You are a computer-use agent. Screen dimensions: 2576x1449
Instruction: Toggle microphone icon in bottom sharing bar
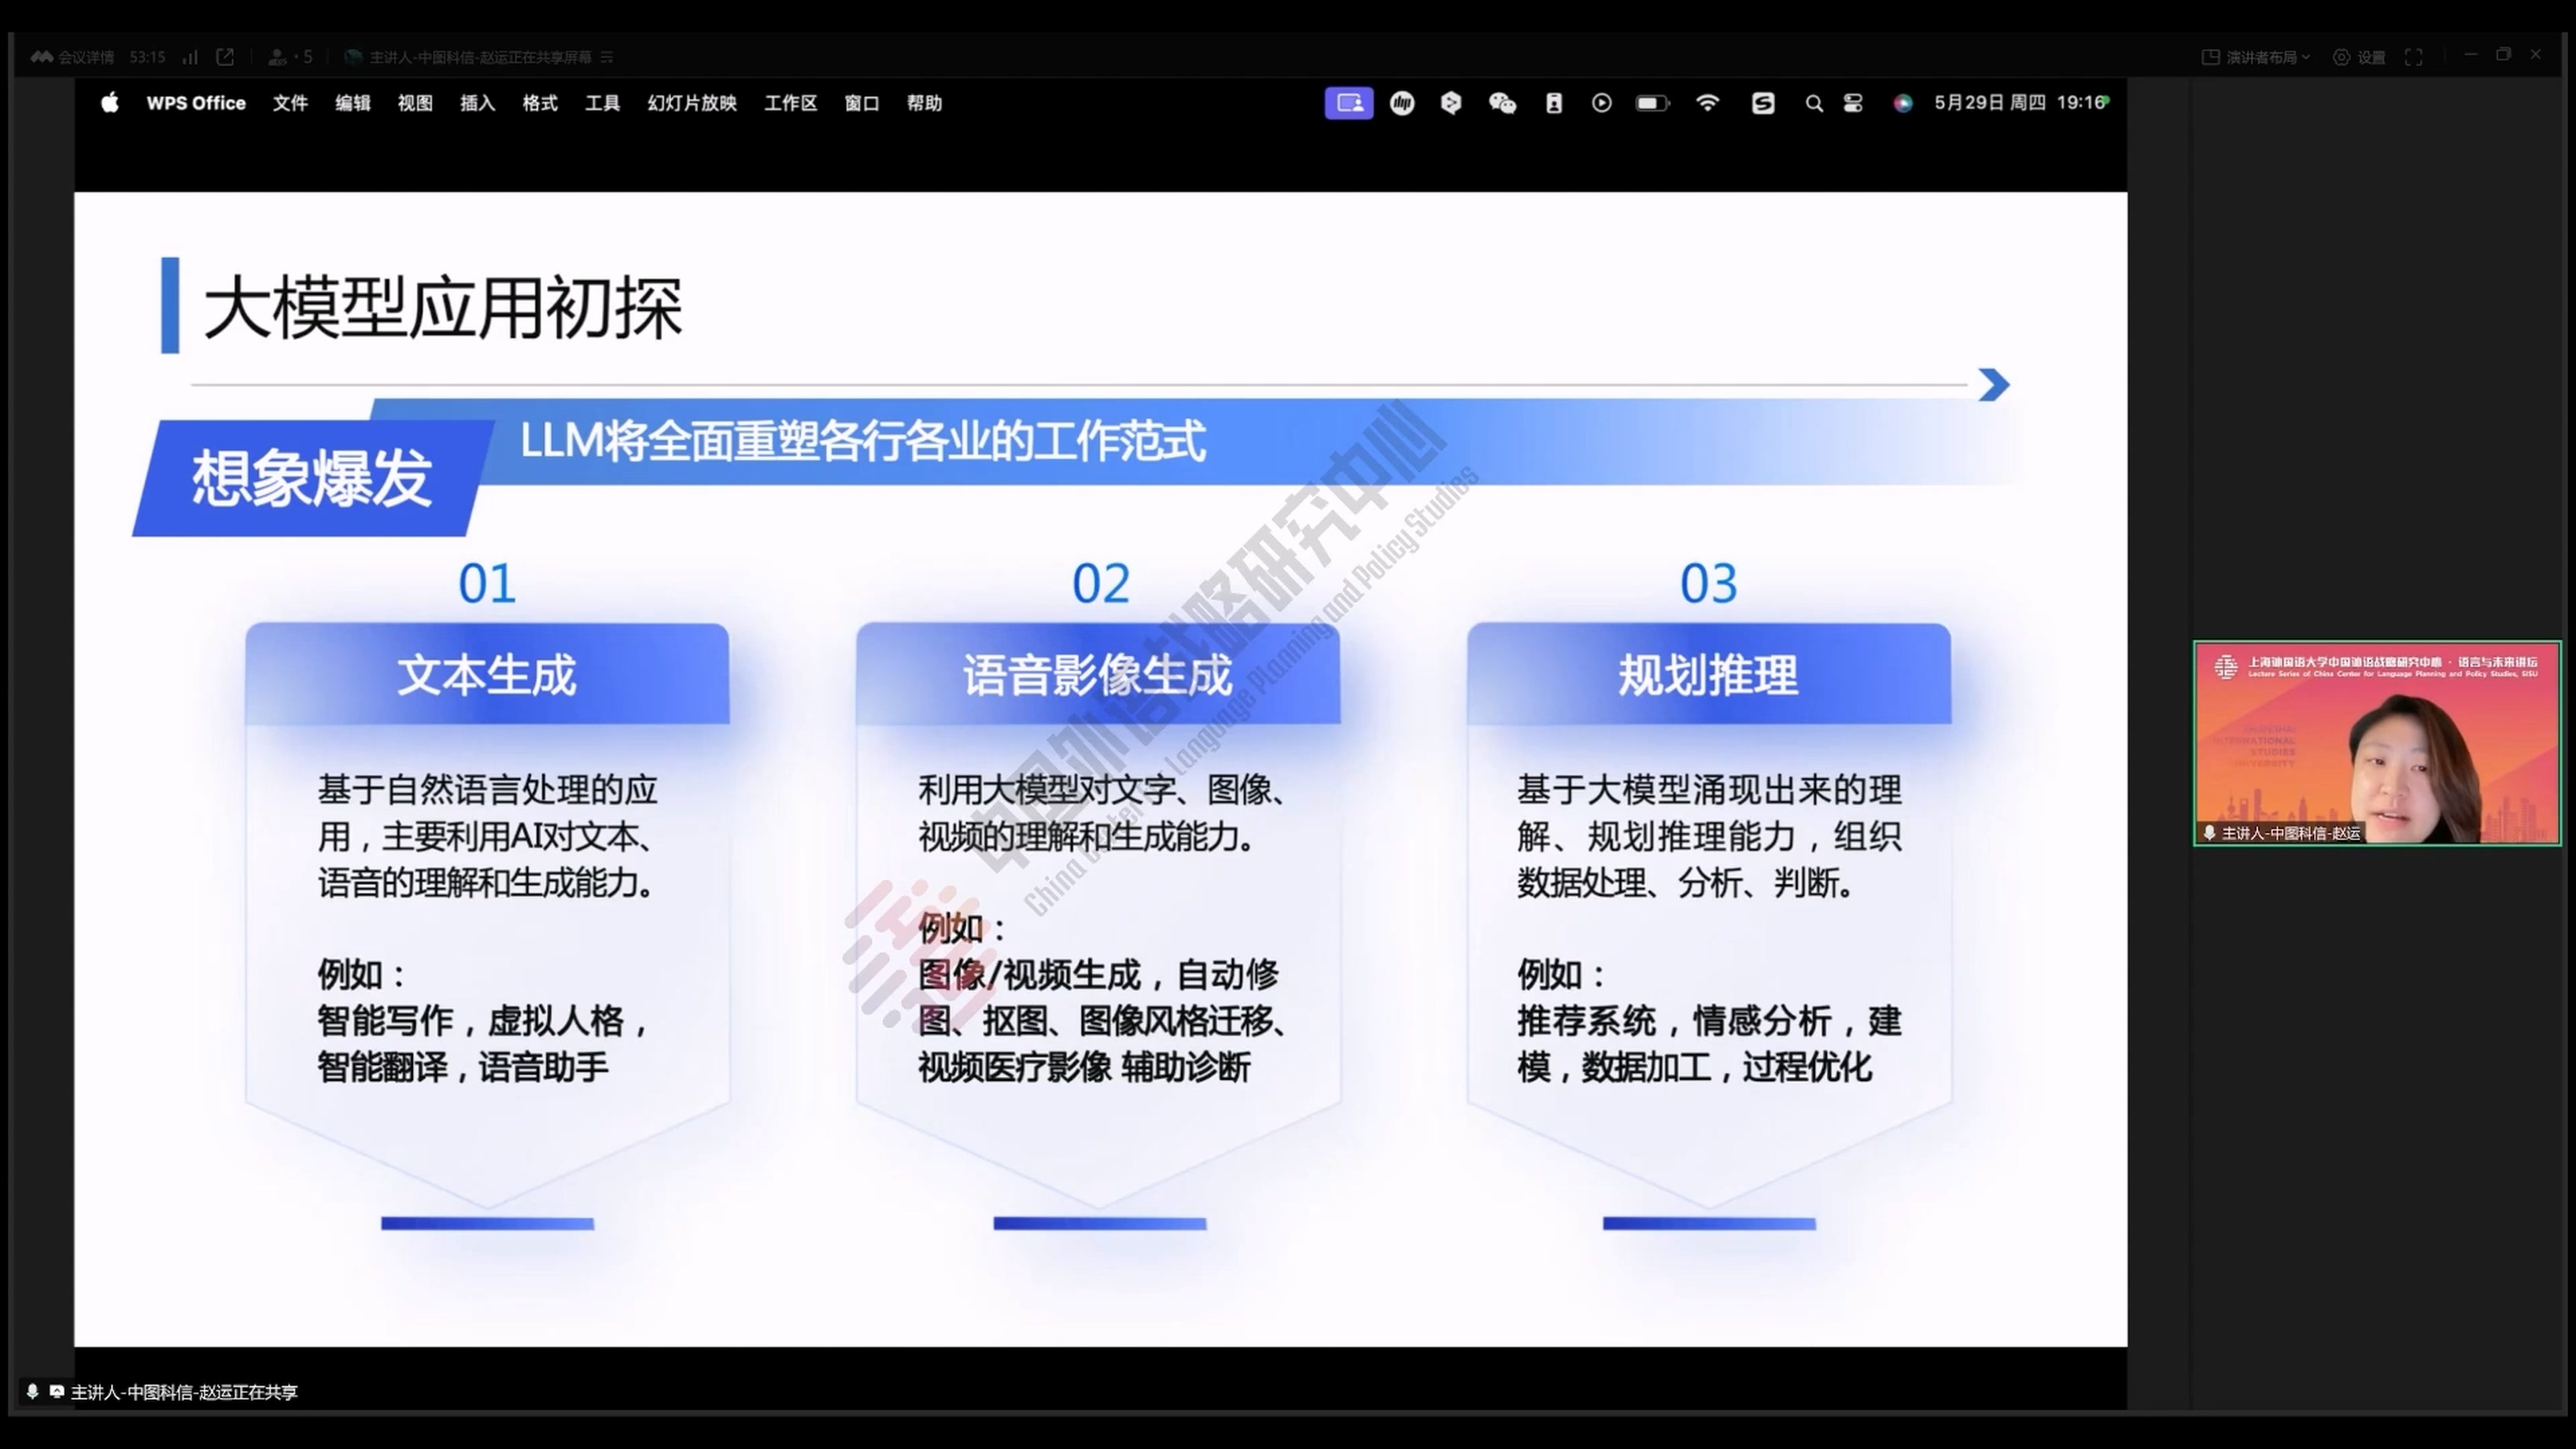click(x=32, y=1391)
